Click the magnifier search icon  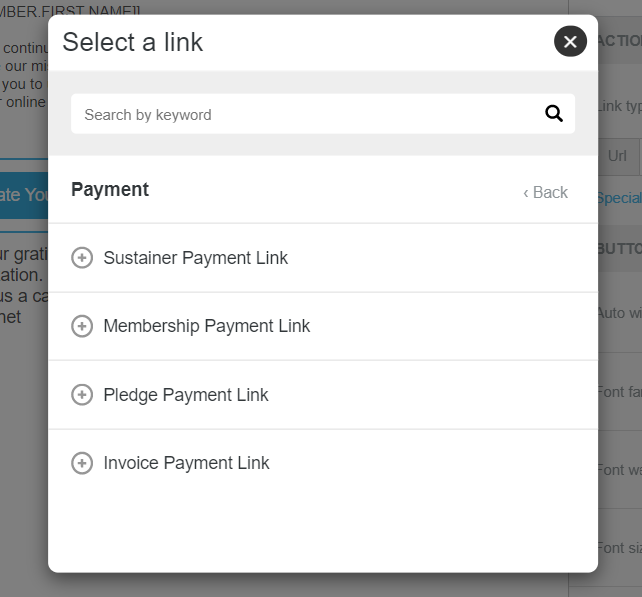(x=554, y=113)
